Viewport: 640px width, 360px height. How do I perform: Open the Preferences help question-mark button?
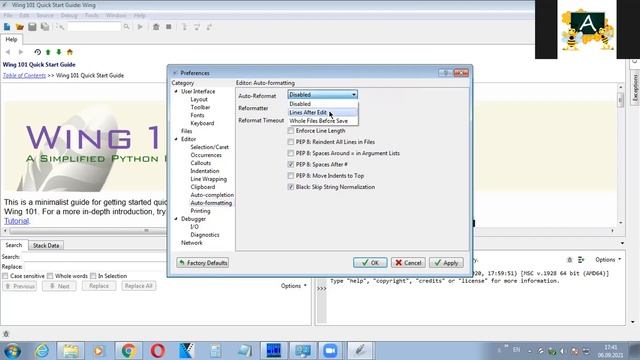pos(445,73)
